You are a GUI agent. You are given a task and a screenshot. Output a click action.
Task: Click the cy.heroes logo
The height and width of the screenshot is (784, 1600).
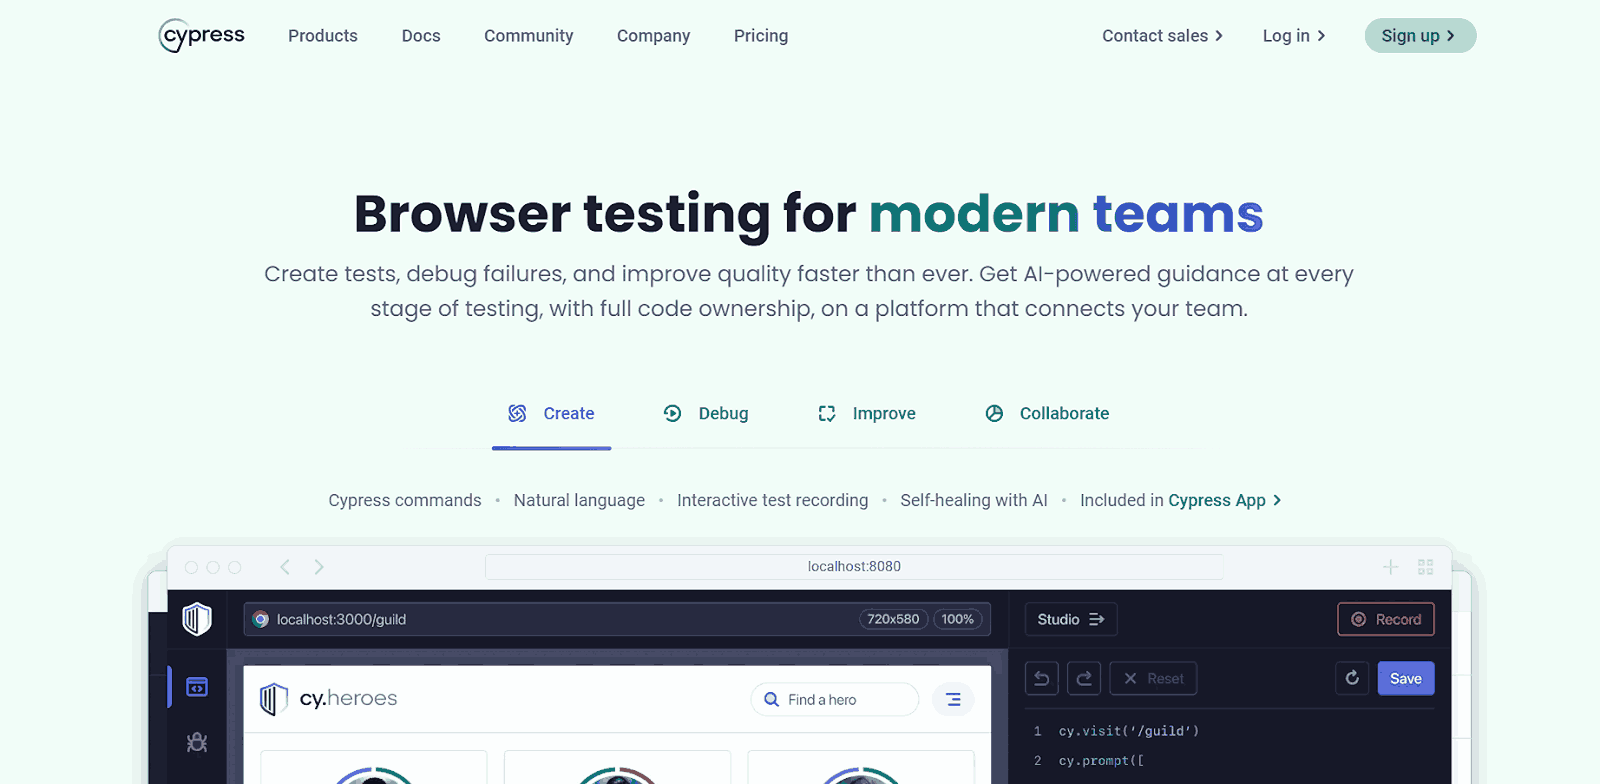pyautogui.click(x=329, y=699)
